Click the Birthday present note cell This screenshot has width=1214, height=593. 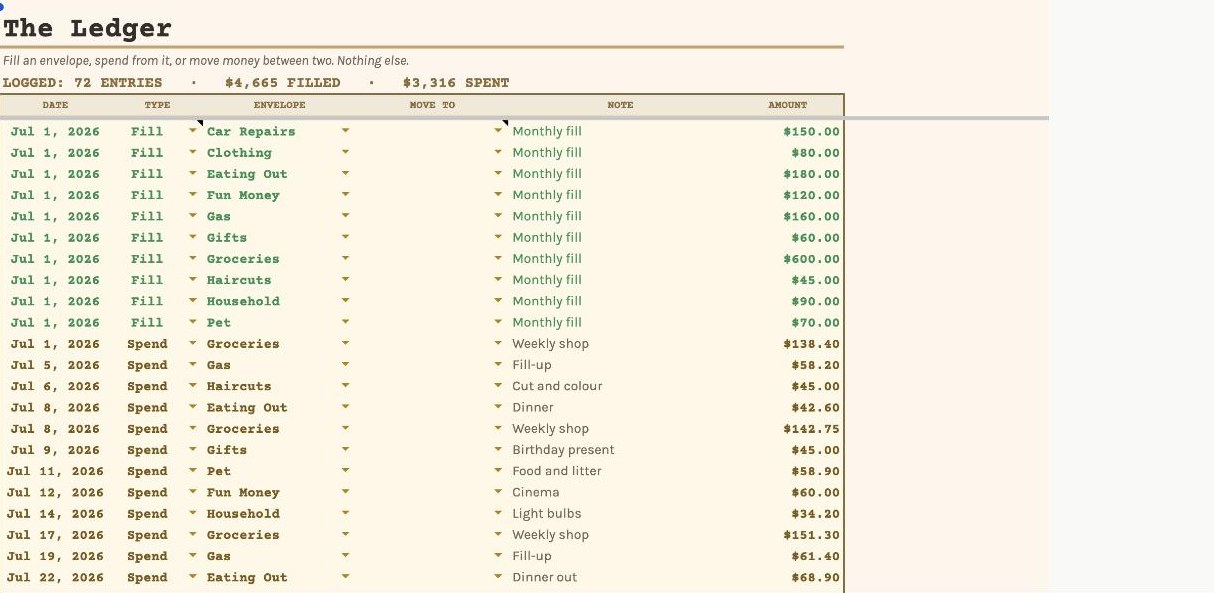click(563, 450)
